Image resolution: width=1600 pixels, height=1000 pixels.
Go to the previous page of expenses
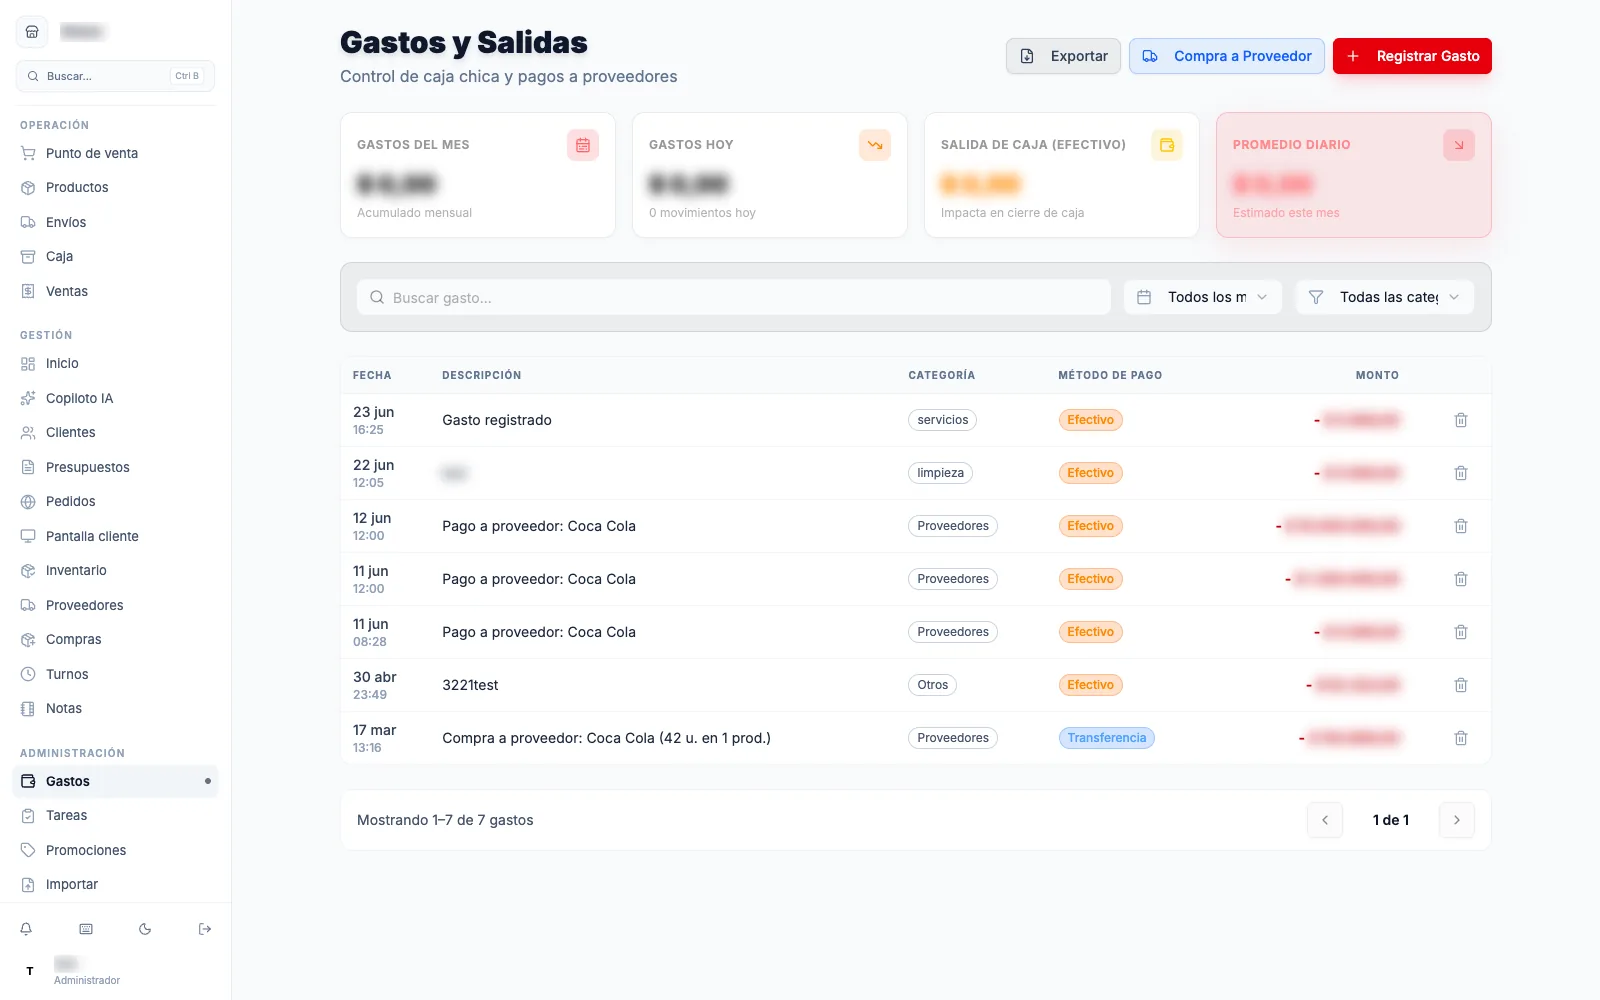pyautogui.click(x=1325, y=820)
